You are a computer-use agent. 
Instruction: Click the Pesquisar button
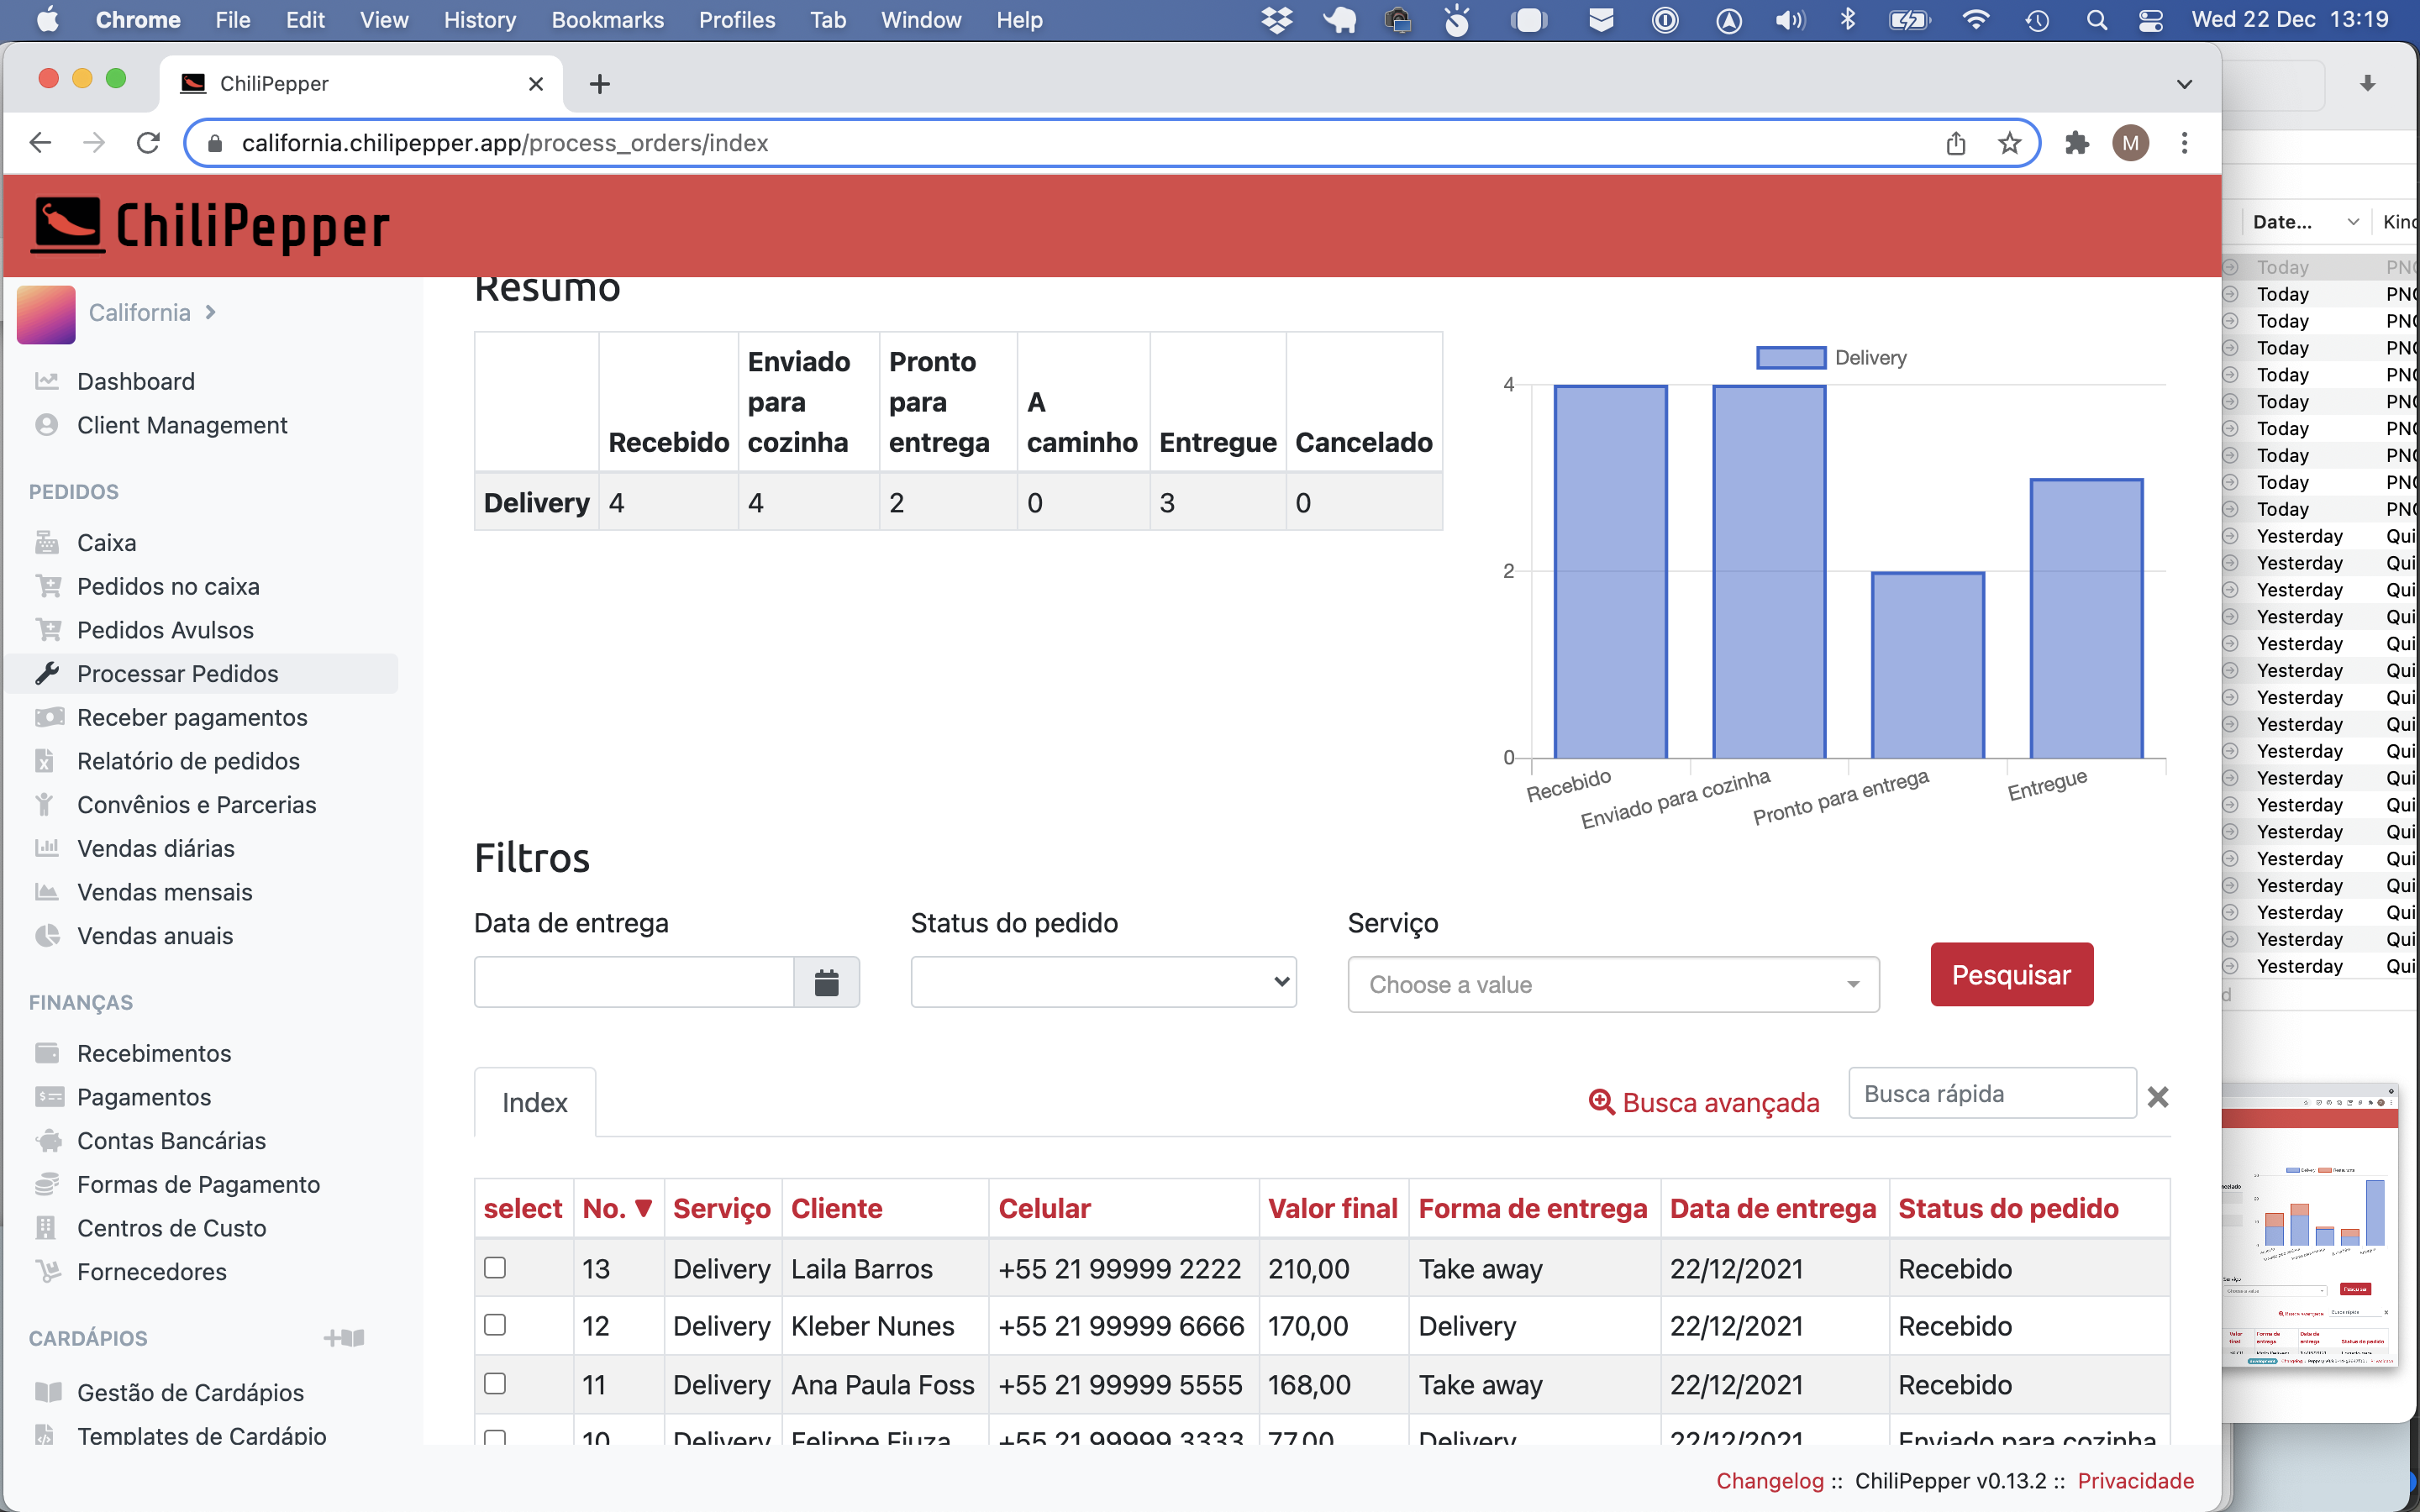[2011, 974]
